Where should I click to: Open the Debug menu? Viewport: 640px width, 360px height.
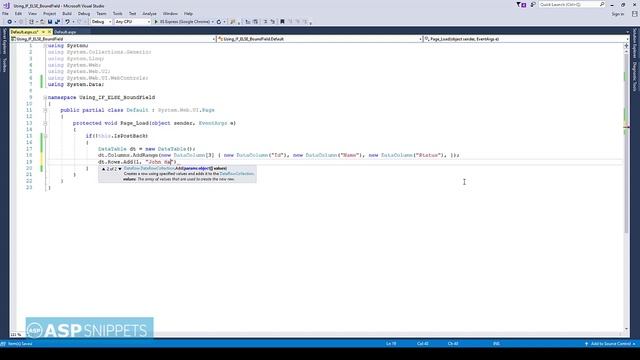[x=84, y=13]
